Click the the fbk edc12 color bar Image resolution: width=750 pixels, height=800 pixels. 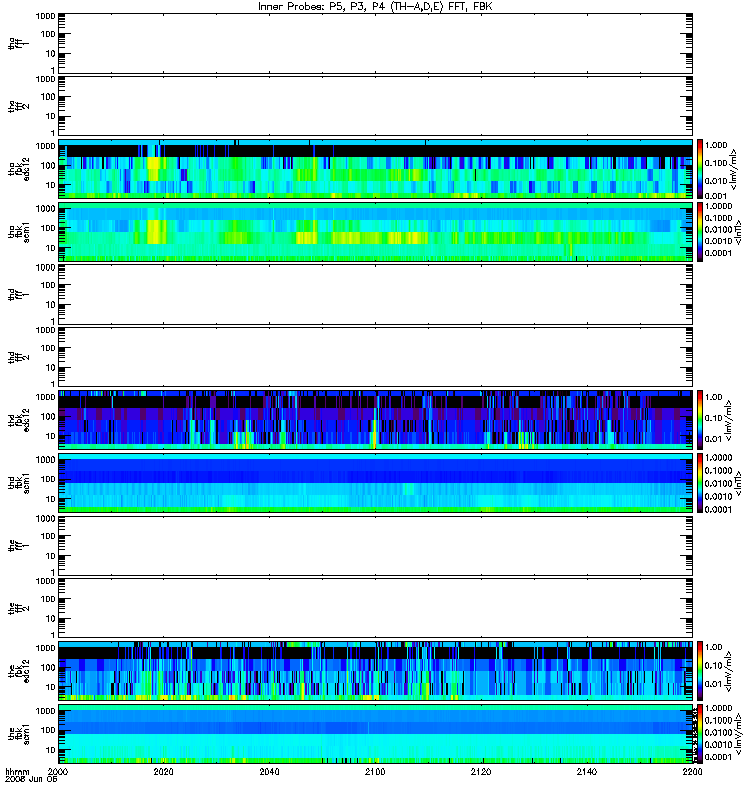click(x=700, y=671)
